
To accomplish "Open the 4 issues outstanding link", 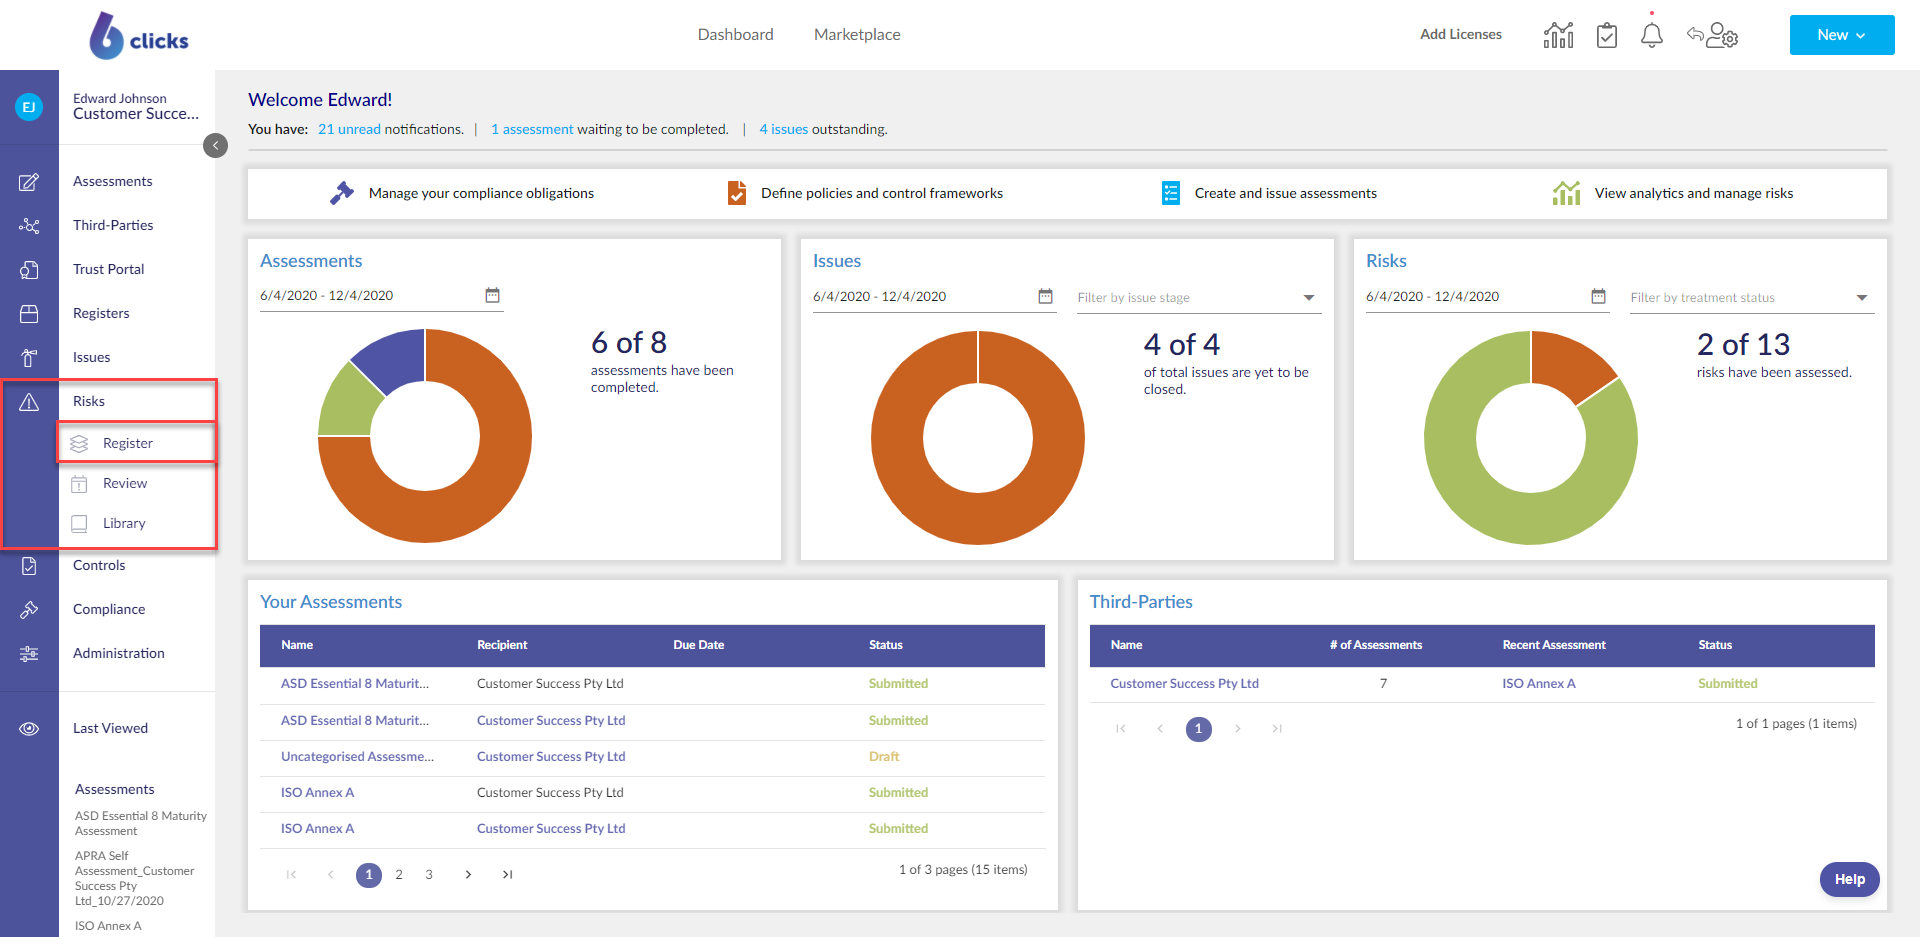I will click(783, 129).
